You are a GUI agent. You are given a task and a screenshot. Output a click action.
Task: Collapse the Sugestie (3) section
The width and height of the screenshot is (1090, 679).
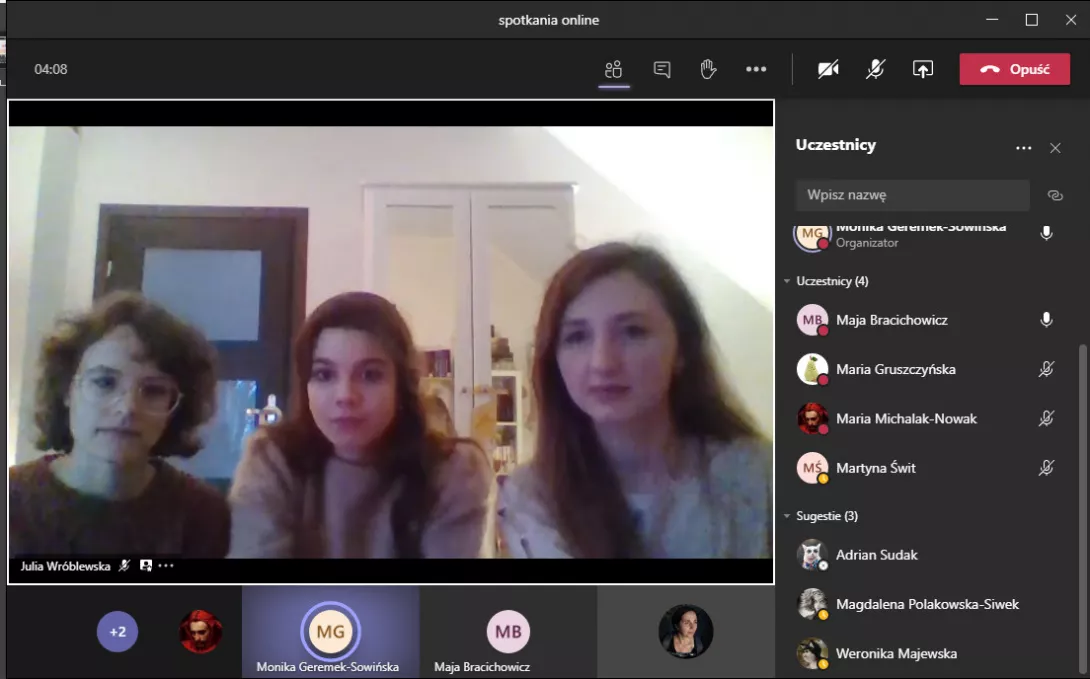(788, 516)
